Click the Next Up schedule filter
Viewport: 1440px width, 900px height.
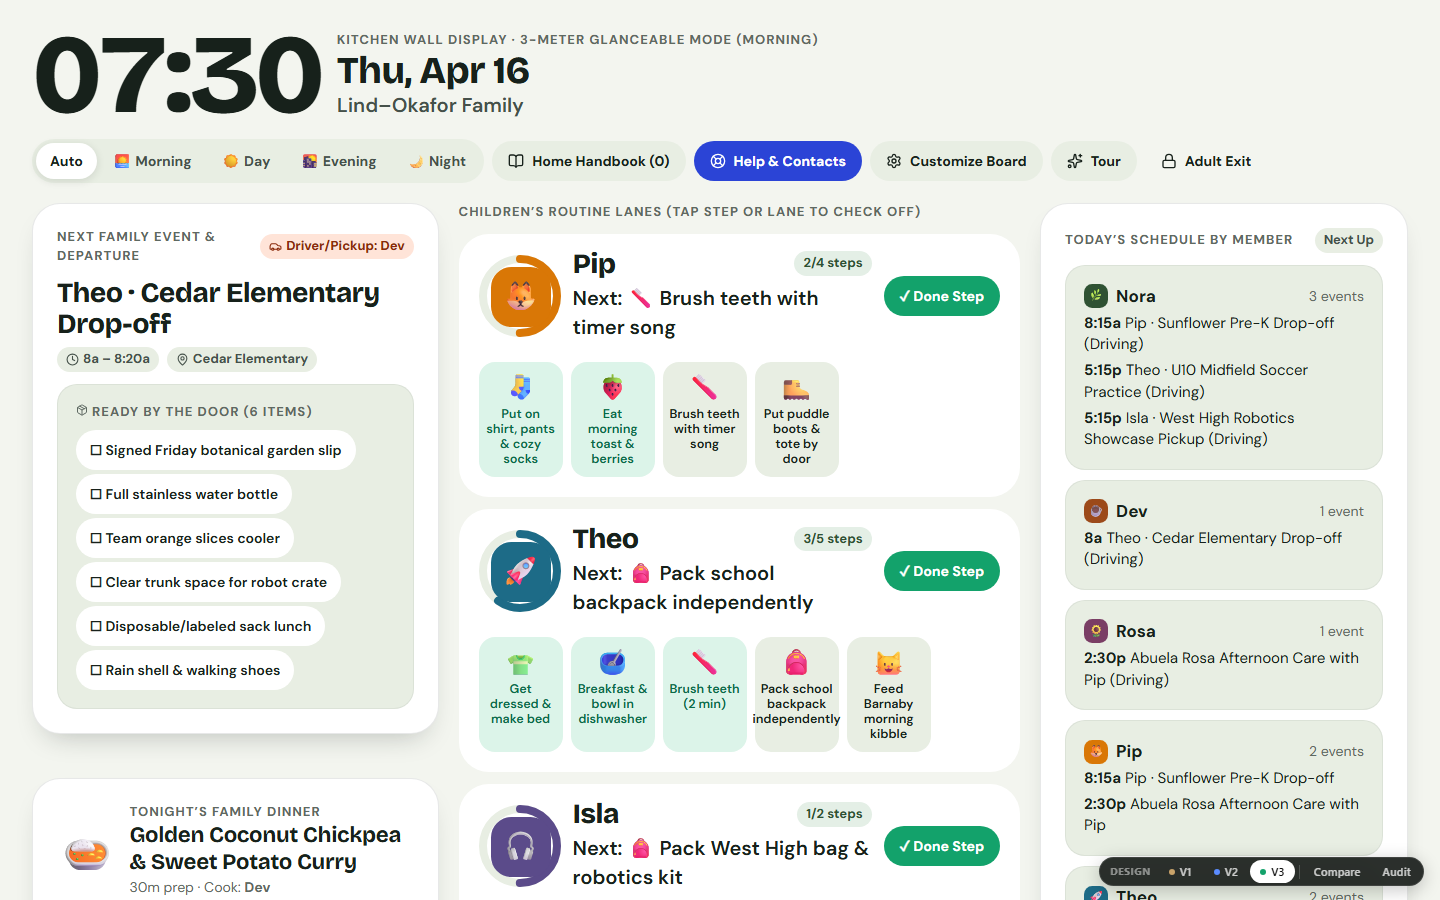[1348, 240]
